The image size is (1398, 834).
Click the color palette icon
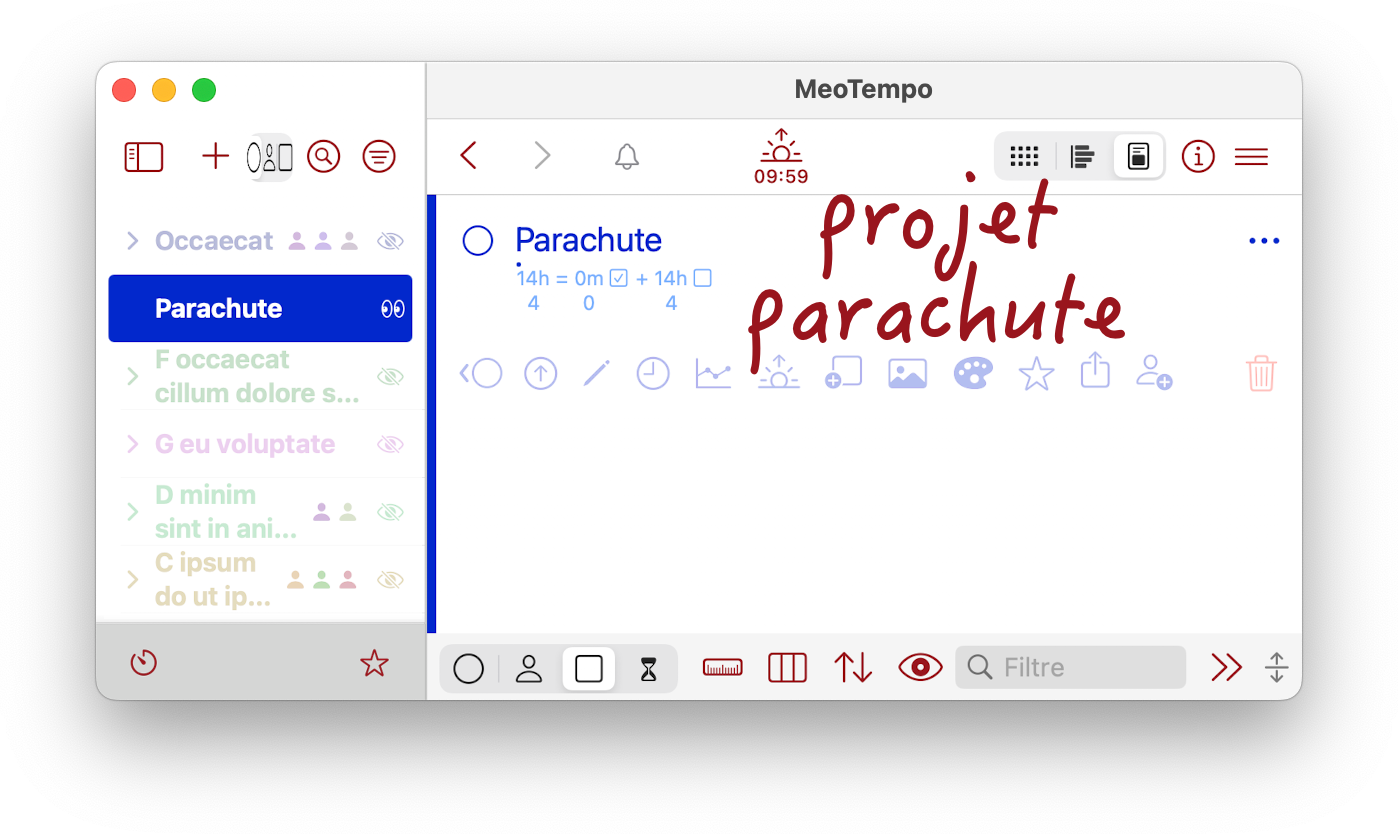pos(973,374)
